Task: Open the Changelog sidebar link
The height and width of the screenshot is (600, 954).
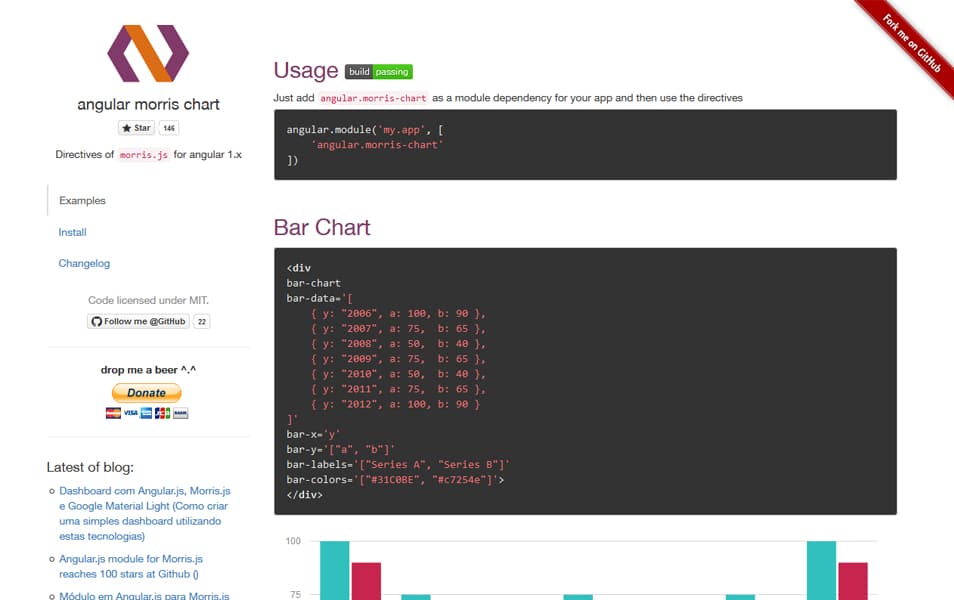Action: click(x=84, y=263)
